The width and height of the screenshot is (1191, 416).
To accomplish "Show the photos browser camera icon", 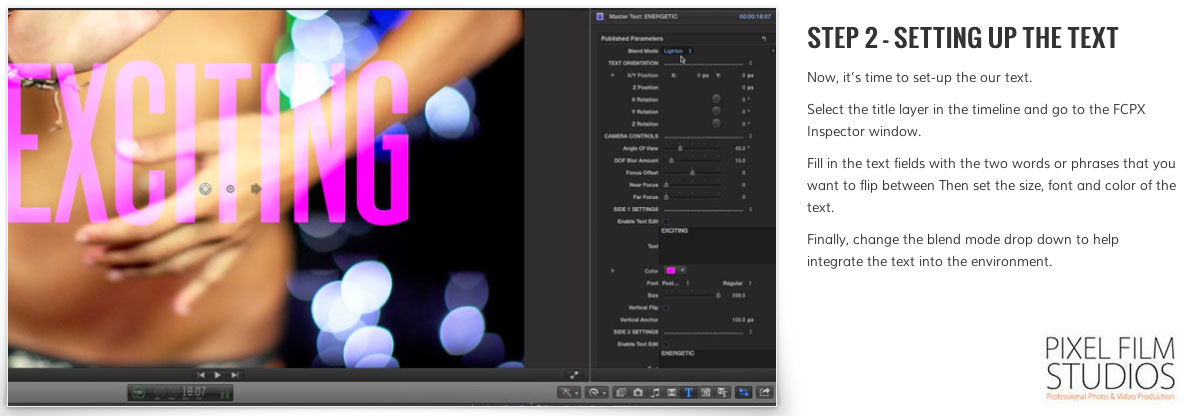I will 638,392.
